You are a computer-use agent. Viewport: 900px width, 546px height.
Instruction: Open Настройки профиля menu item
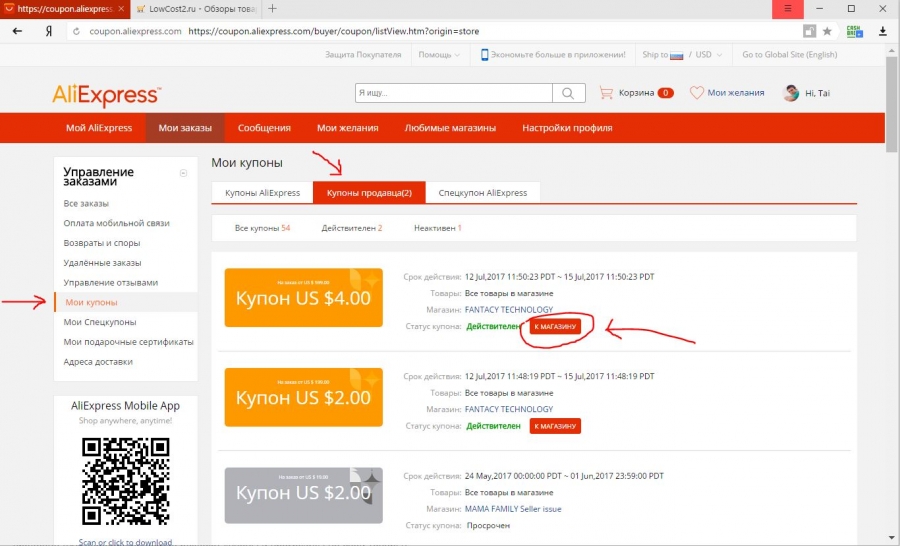tap(567, 128)
